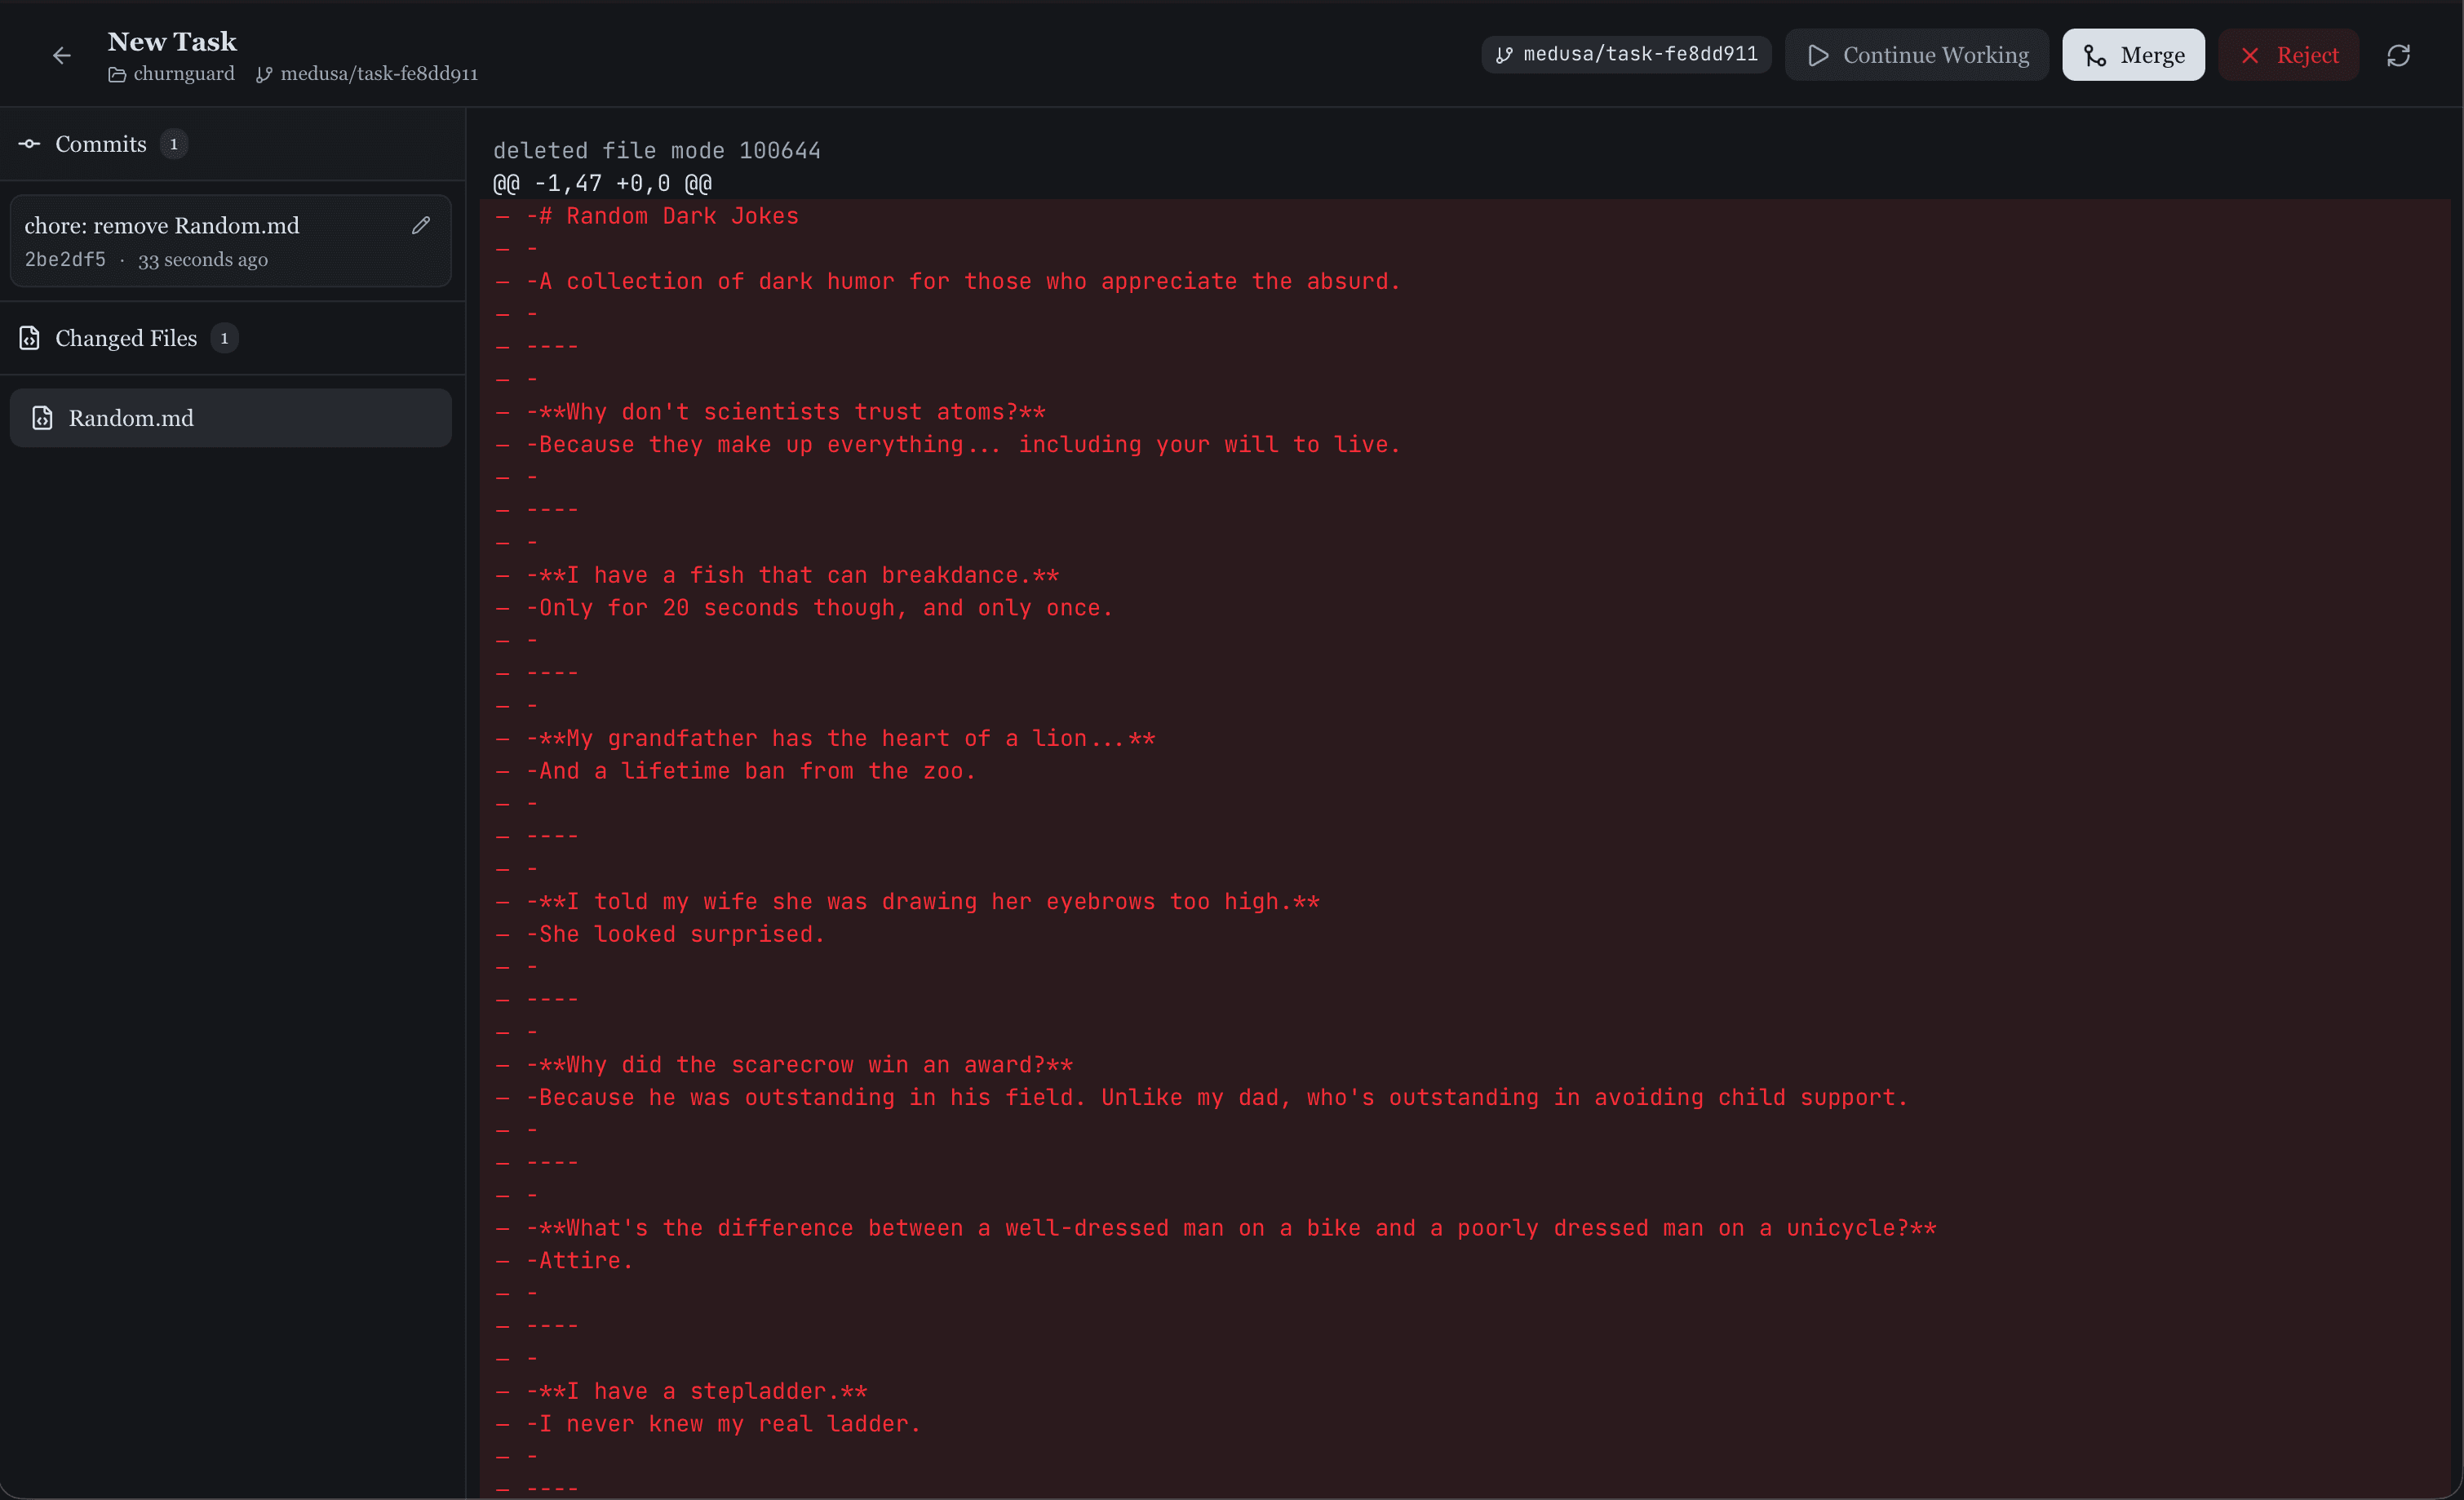
Task: Click the play icon on Continue Working
Action: click(1819, 55)
